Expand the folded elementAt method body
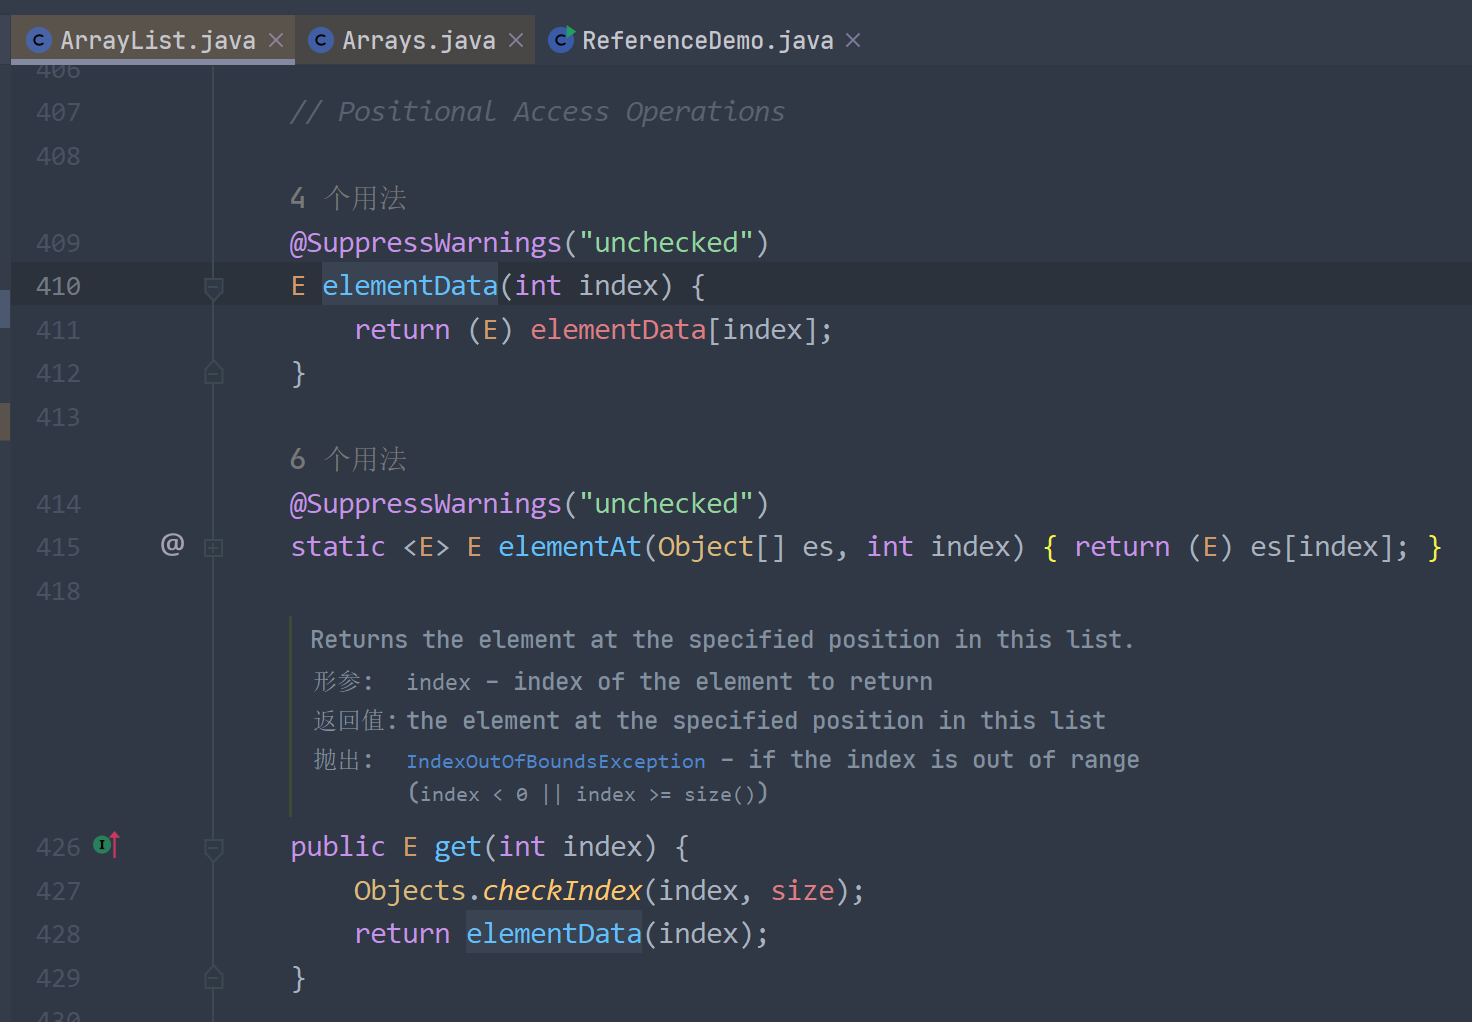Viewport: 1472px width, 1022px height. 213,548
